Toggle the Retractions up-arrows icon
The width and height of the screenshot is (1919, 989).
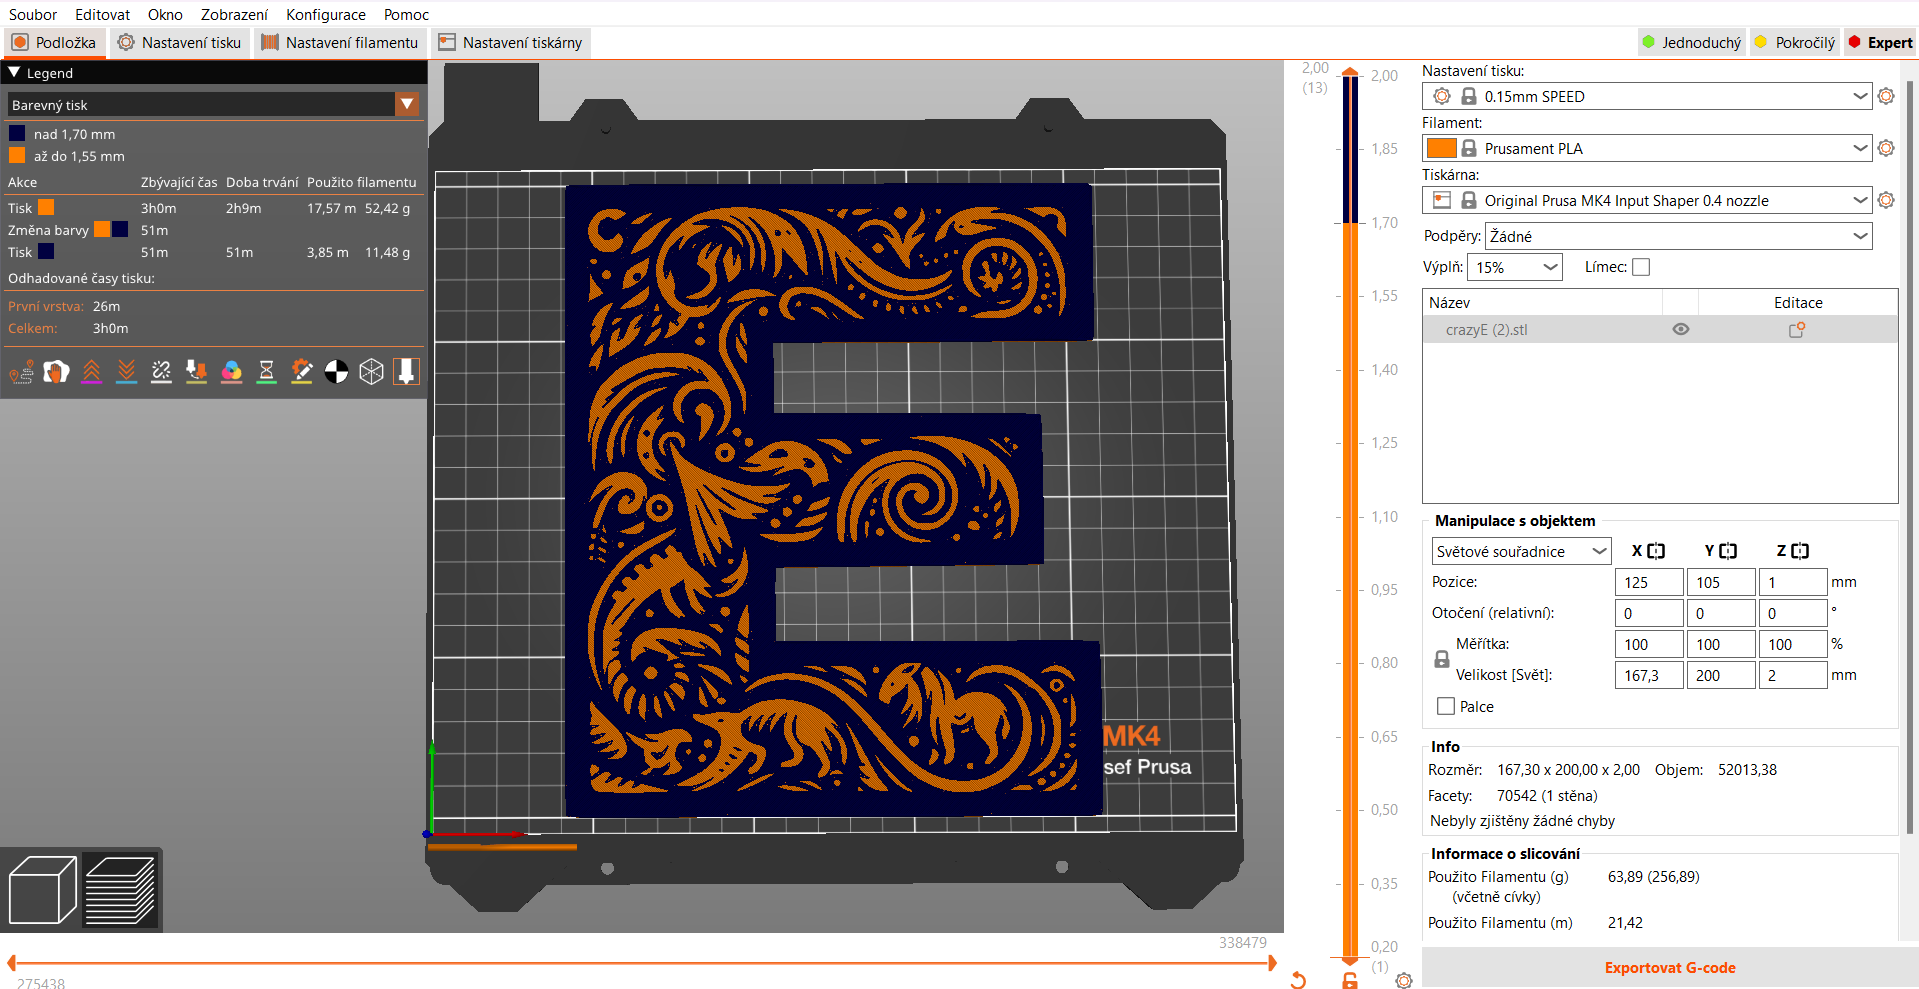(x=91, y=372)
